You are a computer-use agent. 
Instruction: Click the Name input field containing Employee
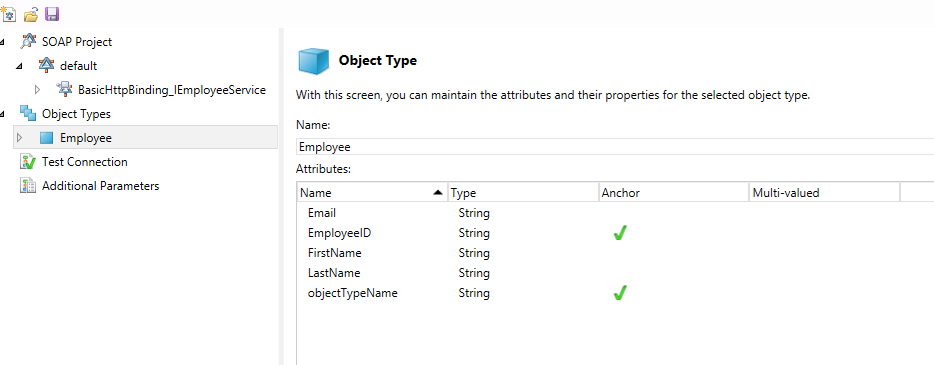[x=615, y=146]
